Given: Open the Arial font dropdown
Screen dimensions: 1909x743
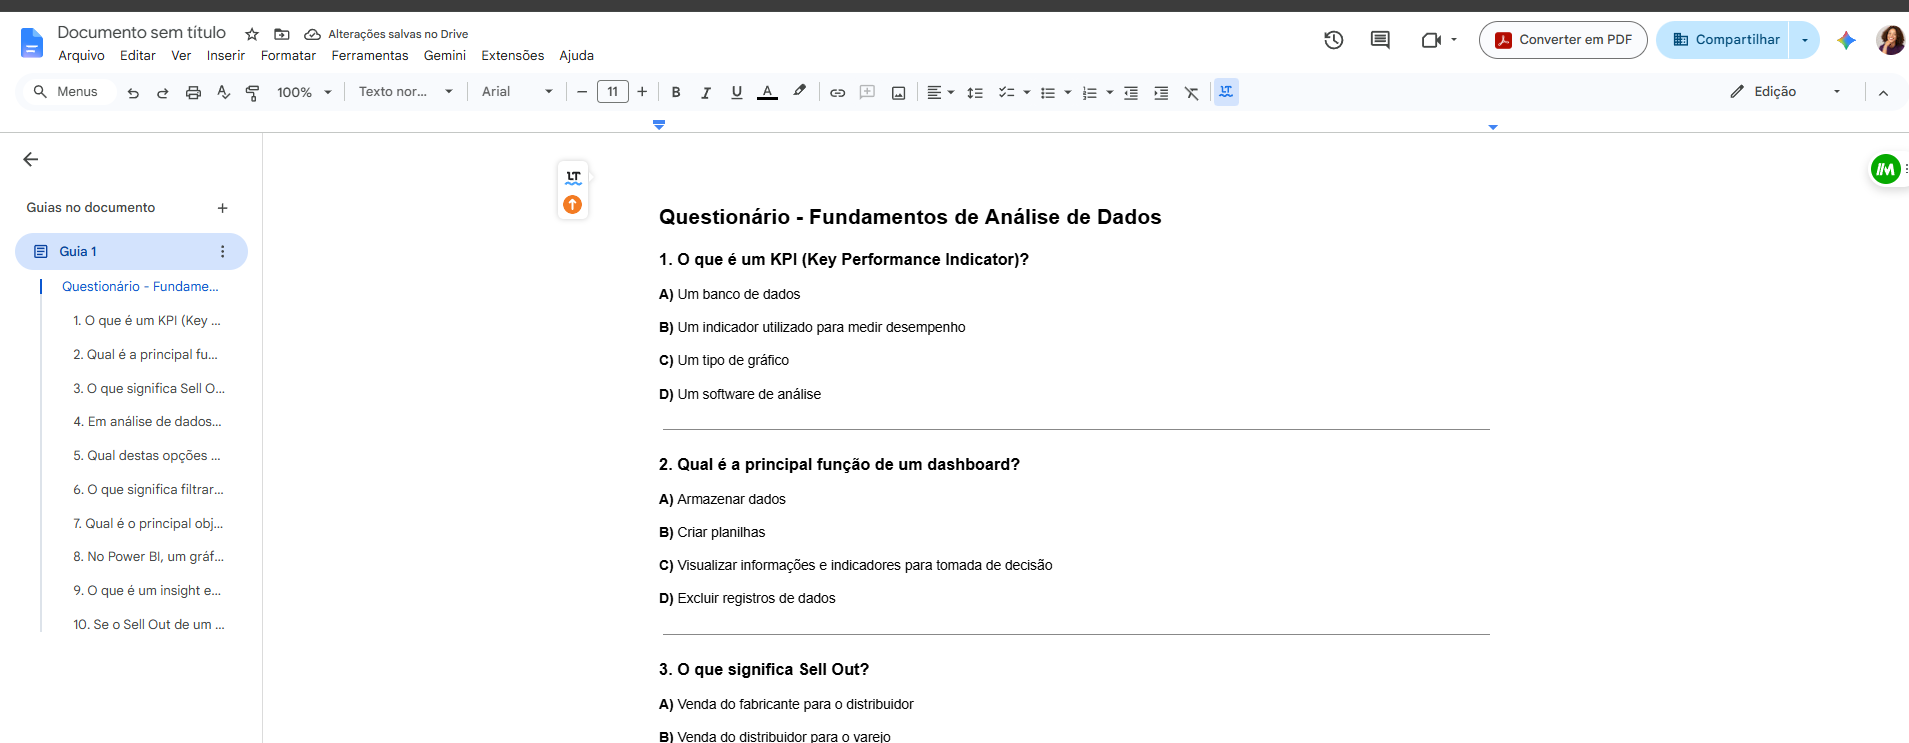Looking at the screenshot, I should click(x=517, y=92).
